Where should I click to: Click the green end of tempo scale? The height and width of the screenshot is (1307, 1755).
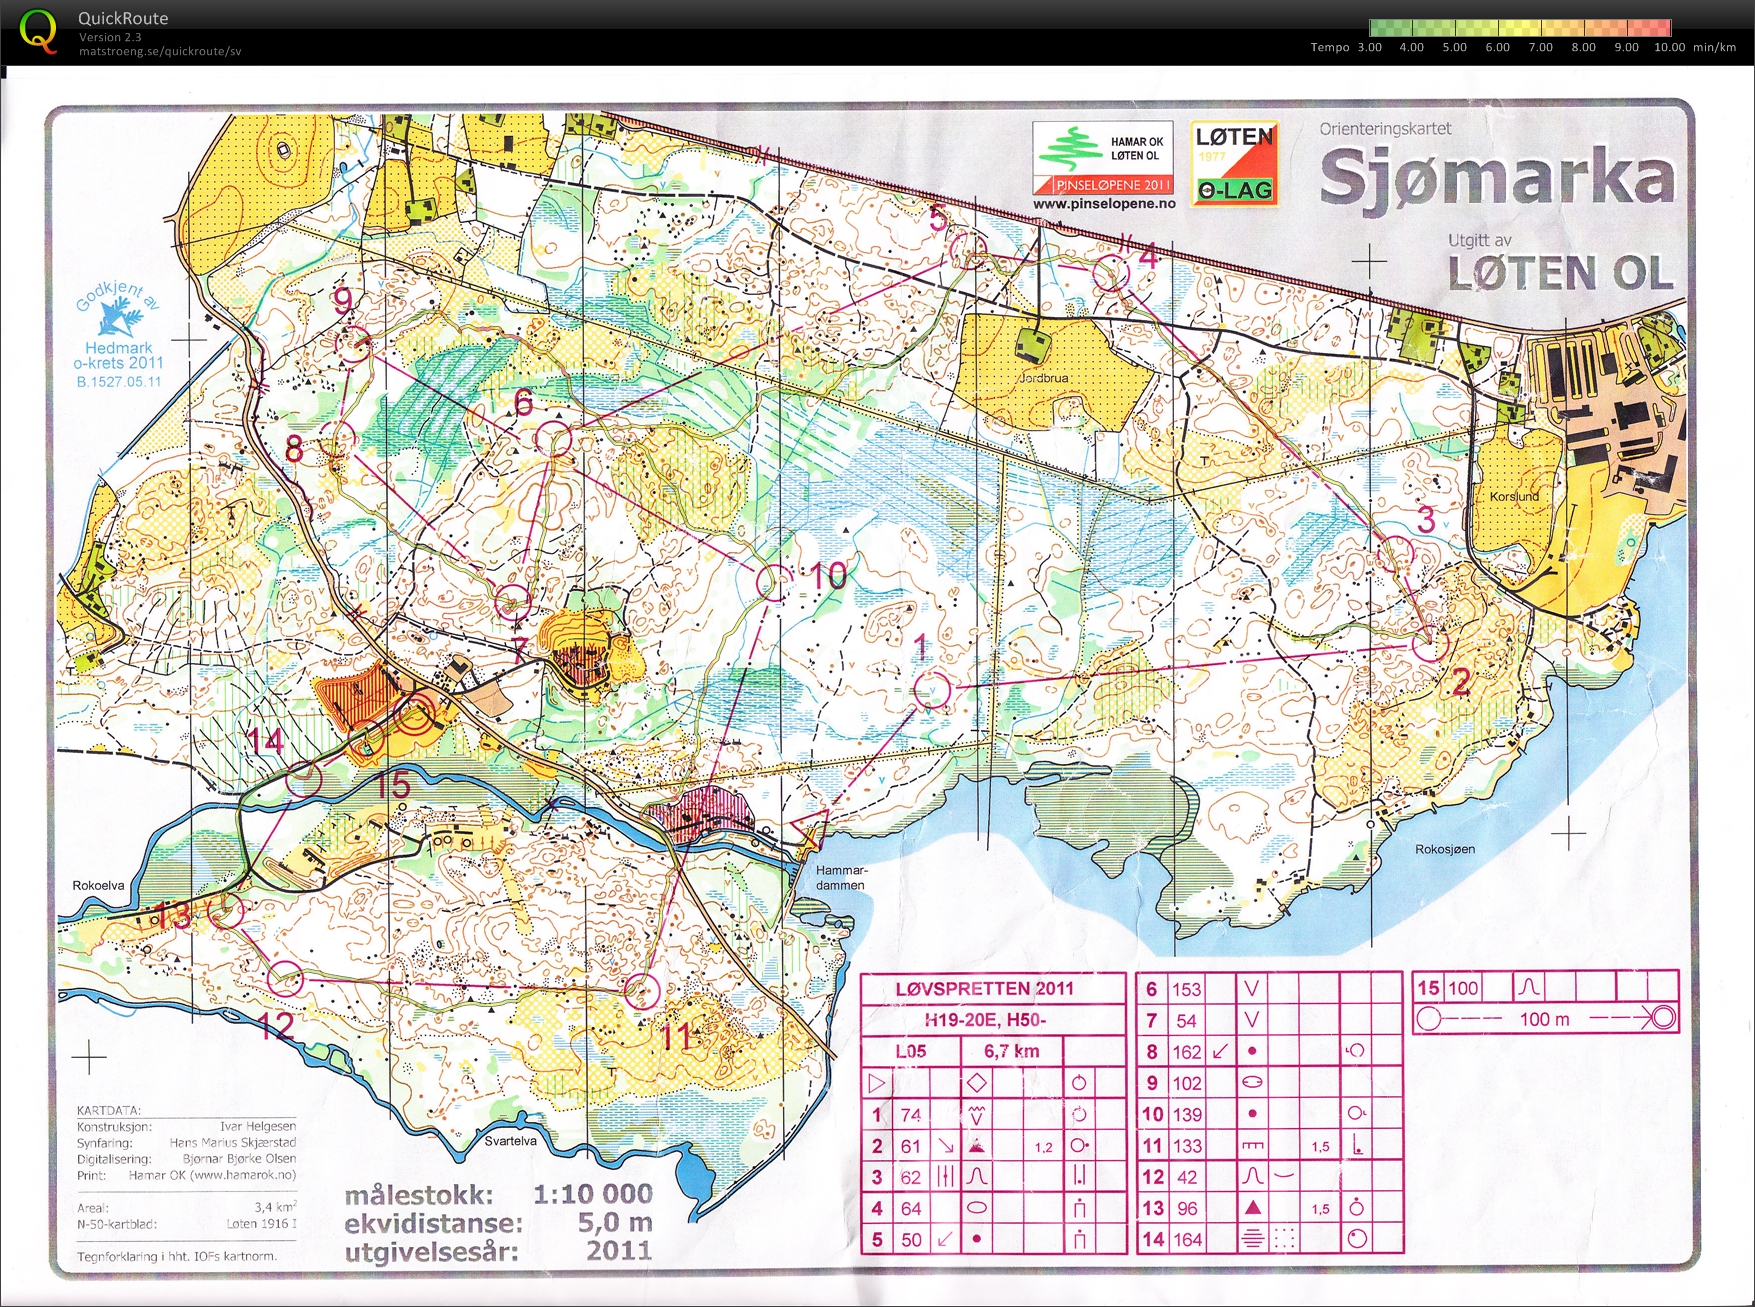[1382, 28]
